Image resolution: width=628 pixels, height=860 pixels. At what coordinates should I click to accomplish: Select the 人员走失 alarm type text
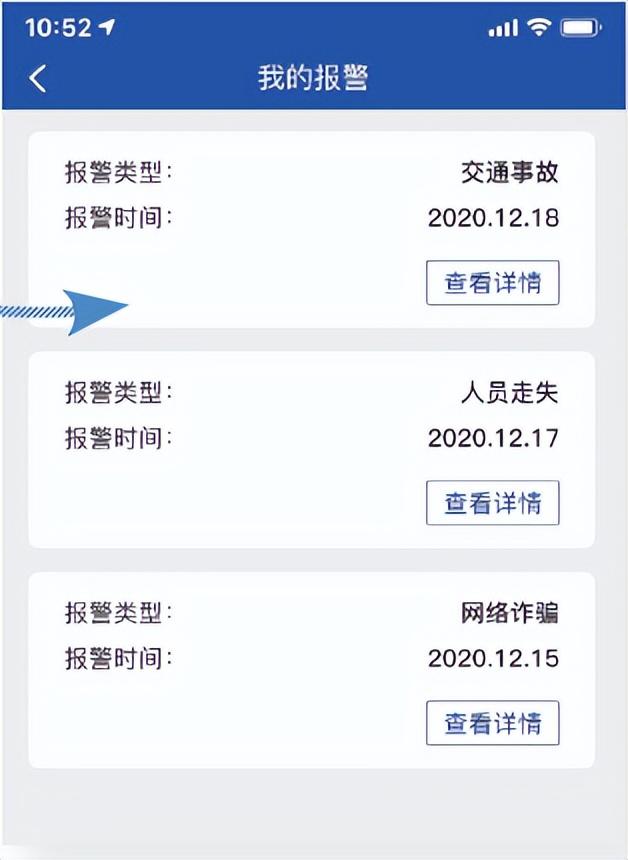[509, 393]
